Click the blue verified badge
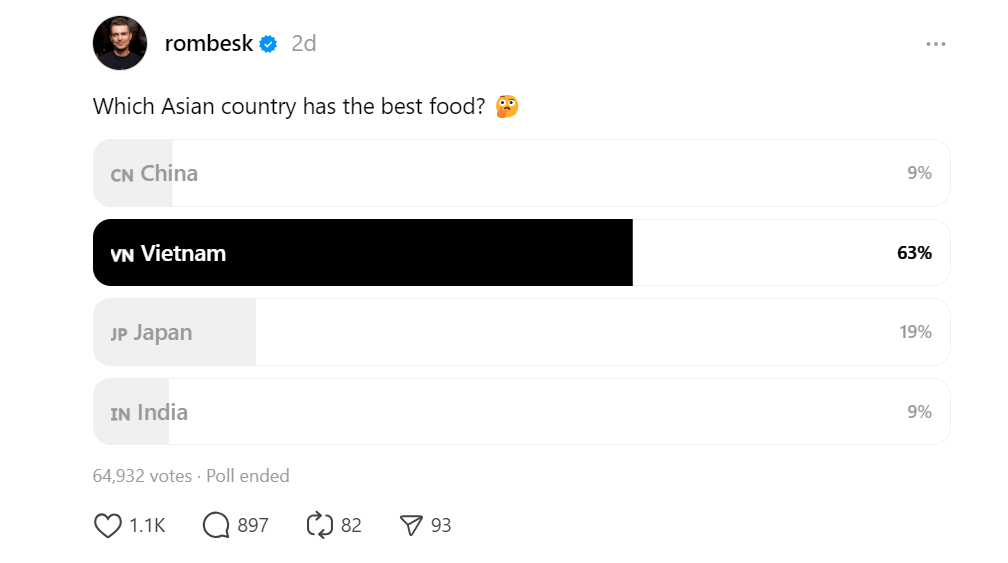The width and height of the screenshot is (1008, 563). tap(268, 44)
